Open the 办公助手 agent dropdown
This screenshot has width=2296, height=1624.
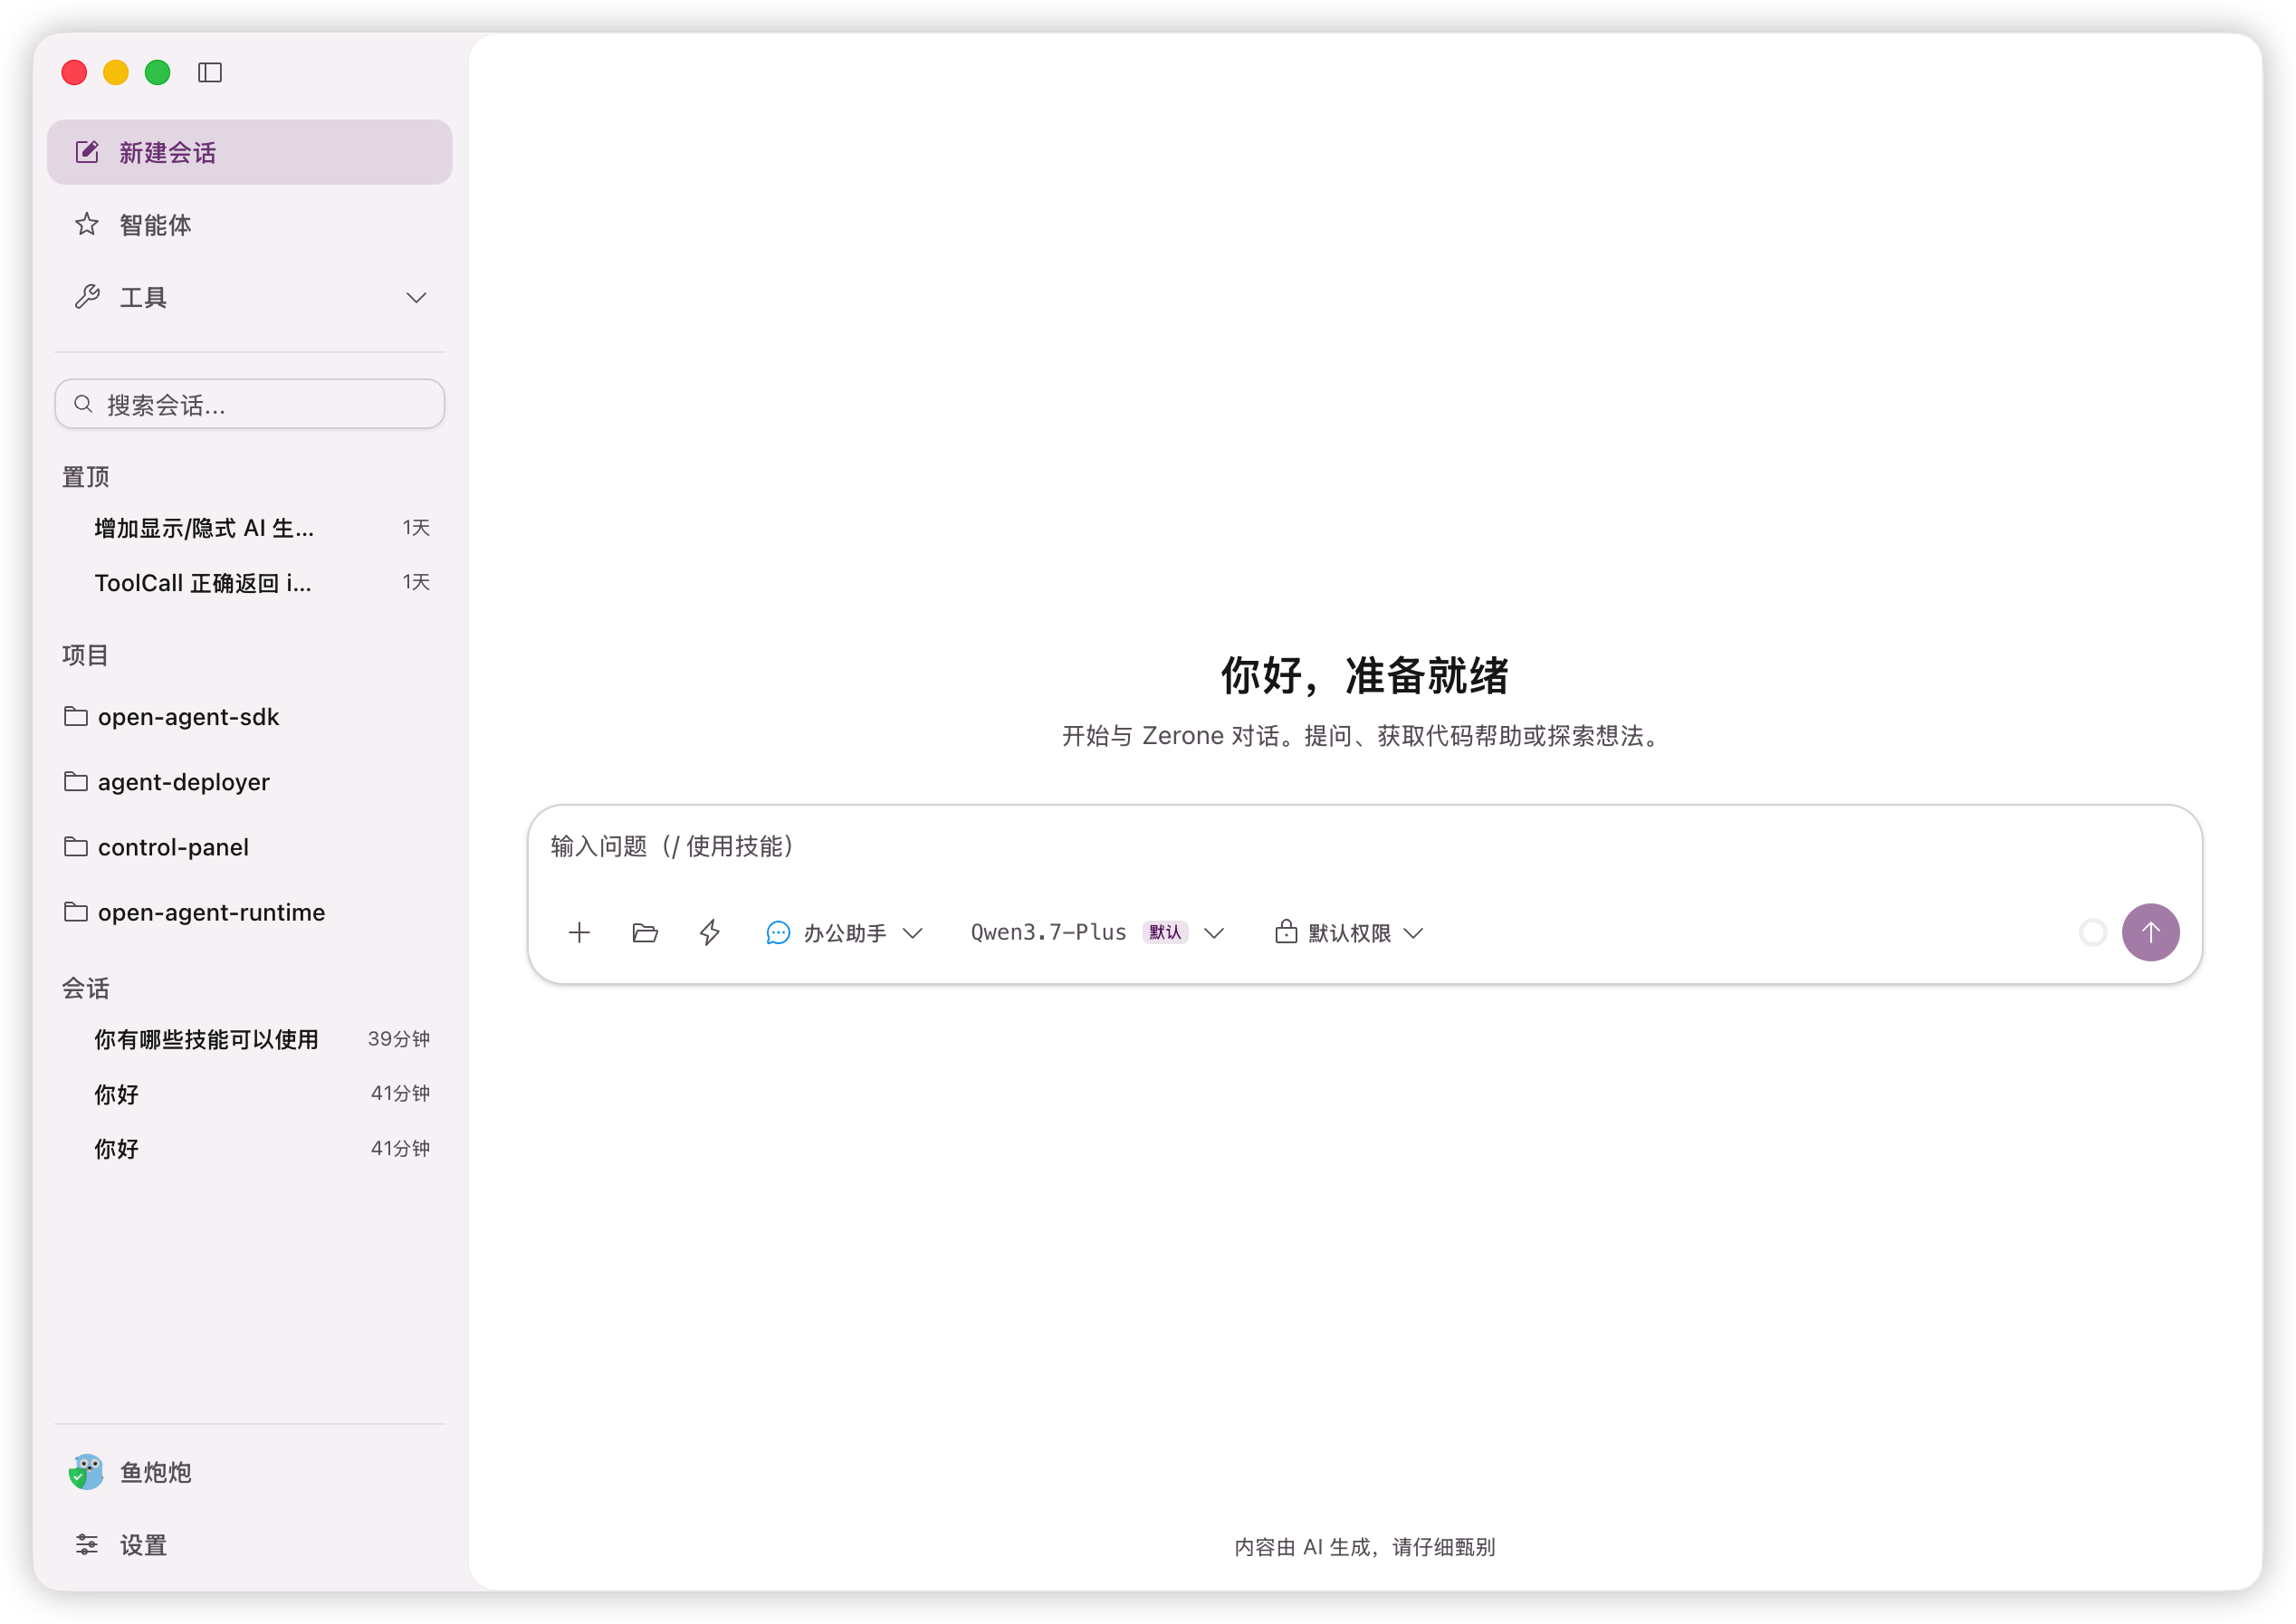pos(844,933)
